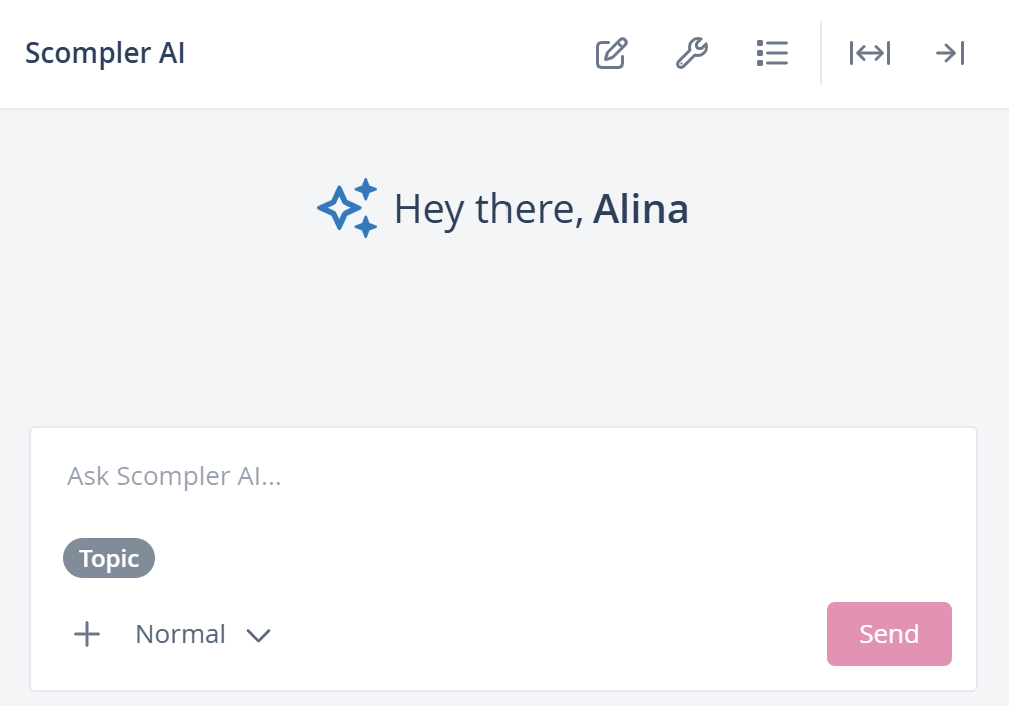The image size is (1010, 706).
Task: Click the blank space between Normal and Send
Action: point(550,634)
